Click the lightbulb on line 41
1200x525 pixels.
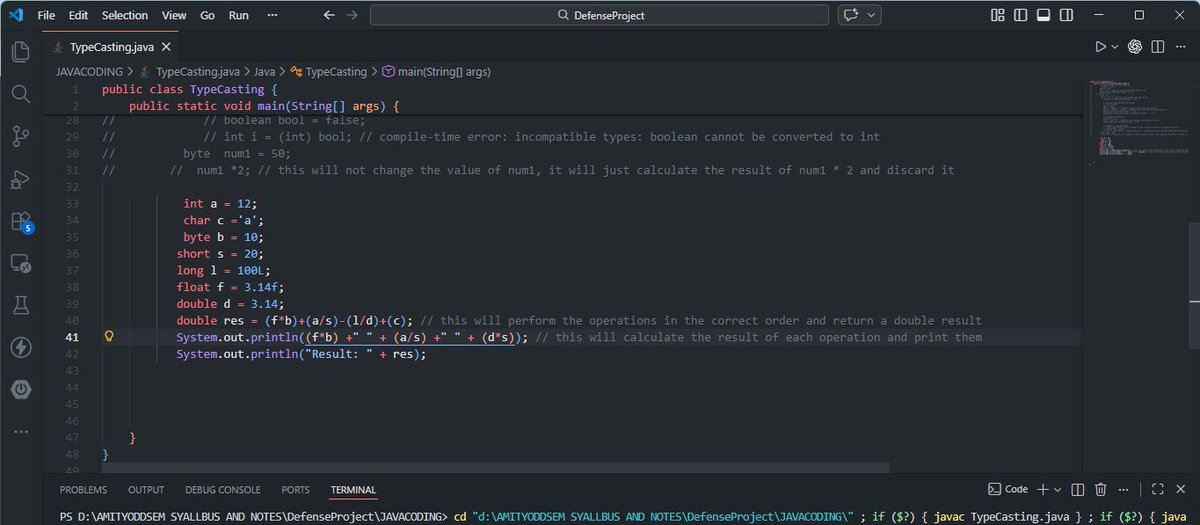click(x=110, y=337)
